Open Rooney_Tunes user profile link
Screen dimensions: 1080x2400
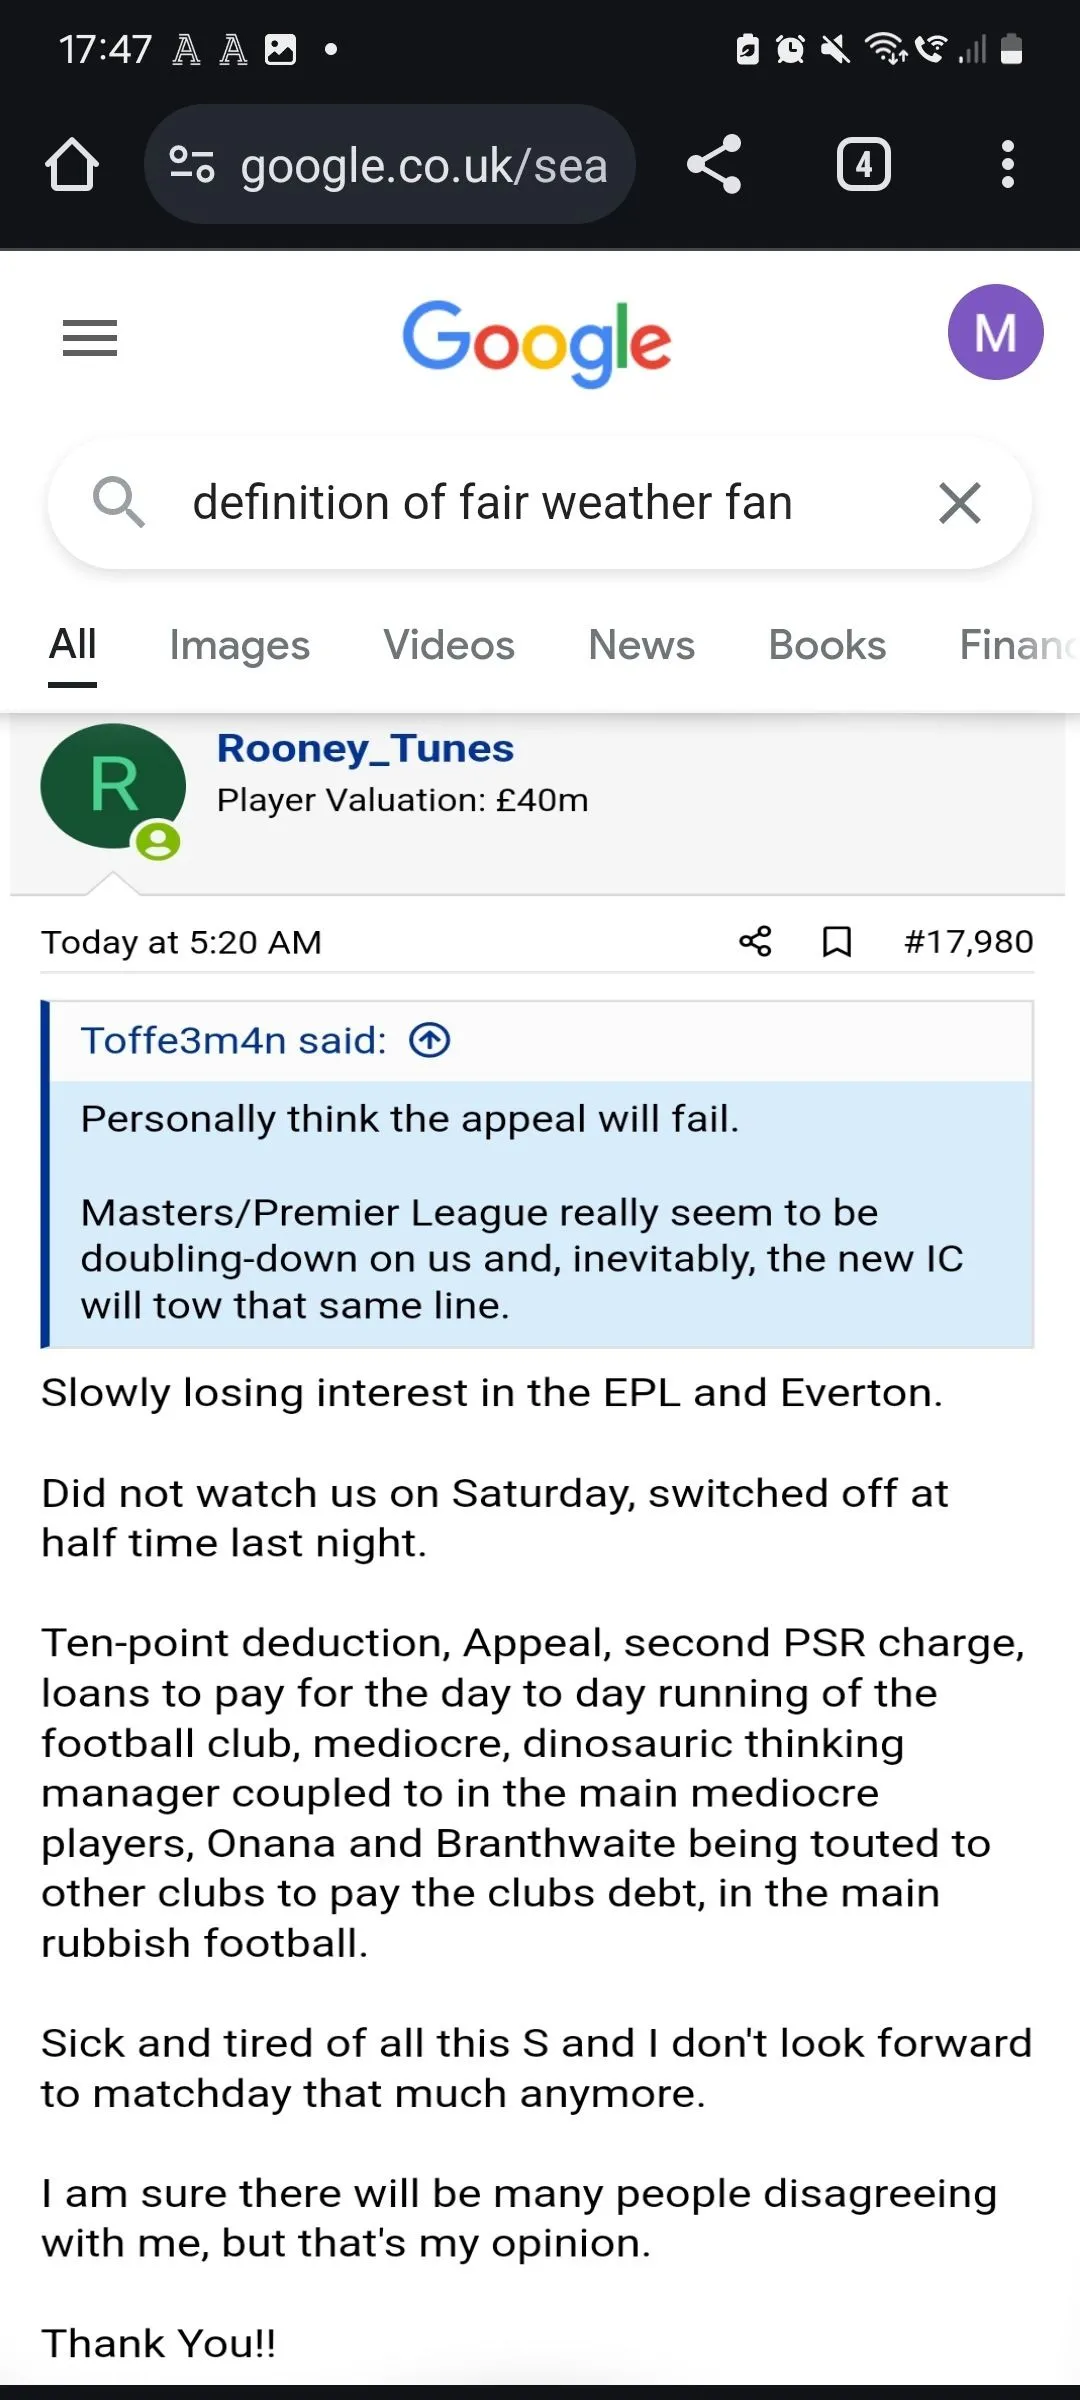pyautogui.click(x=366, y=749)
